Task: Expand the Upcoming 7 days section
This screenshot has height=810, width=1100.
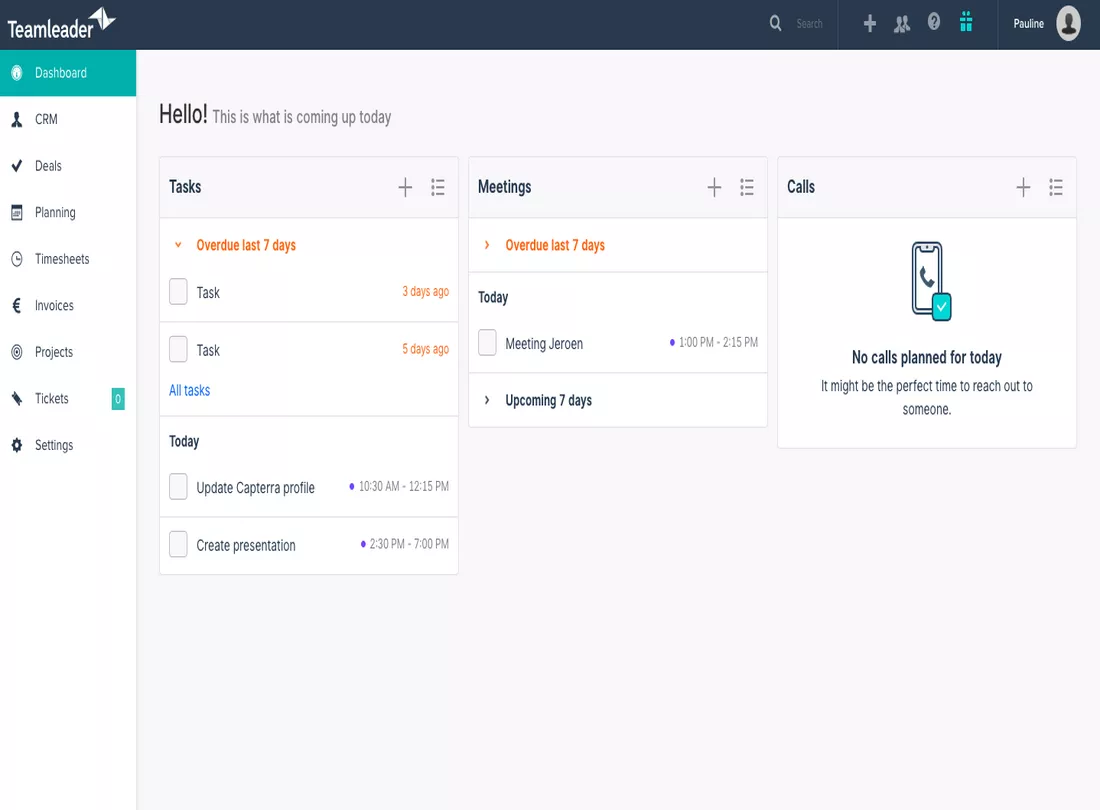Action: click(x=487, y=400)
